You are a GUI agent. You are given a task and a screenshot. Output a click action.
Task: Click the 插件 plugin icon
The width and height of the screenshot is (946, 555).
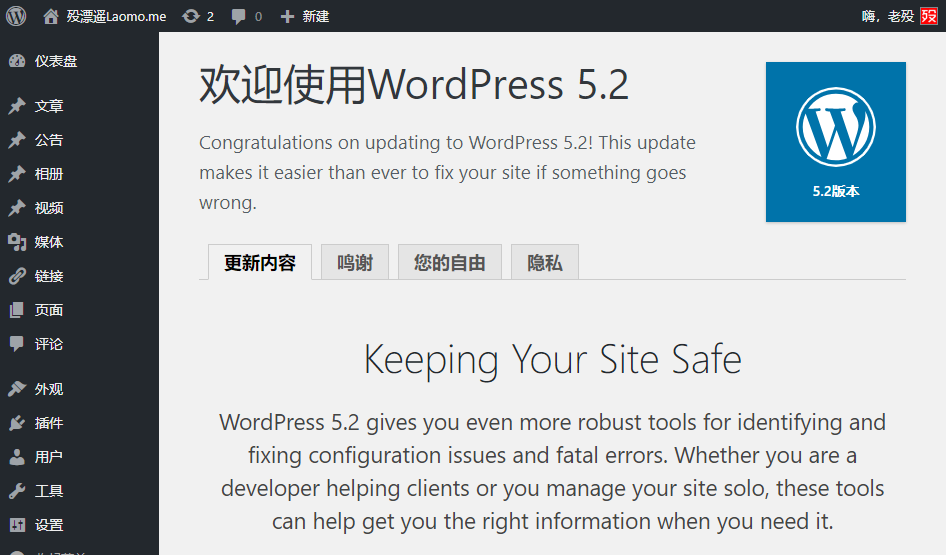pos(17,423)
